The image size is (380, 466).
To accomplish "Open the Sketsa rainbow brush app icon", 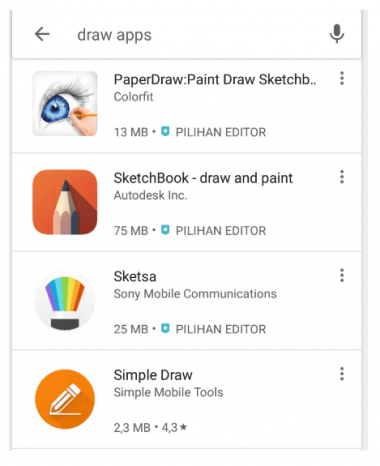I will (65, 301).
